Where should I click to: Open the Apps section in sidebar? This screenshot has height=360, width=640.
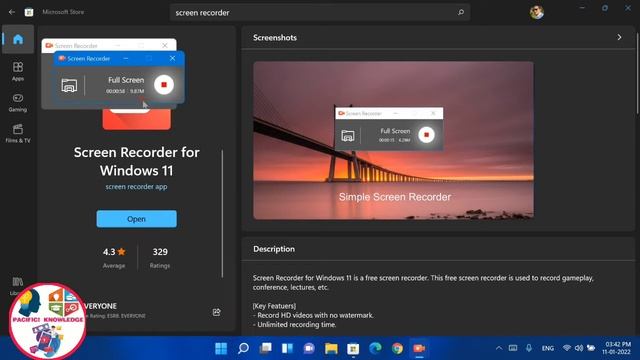[18, 71]
